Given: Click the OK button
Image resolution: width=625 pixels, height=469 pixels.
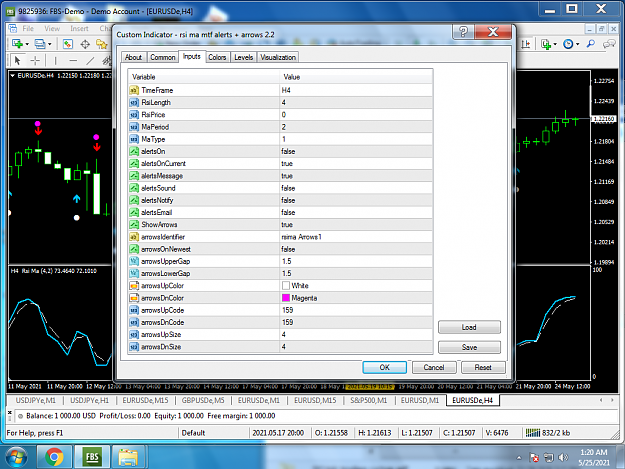Looking at the screenshot, I should click(x=384, y=367).
